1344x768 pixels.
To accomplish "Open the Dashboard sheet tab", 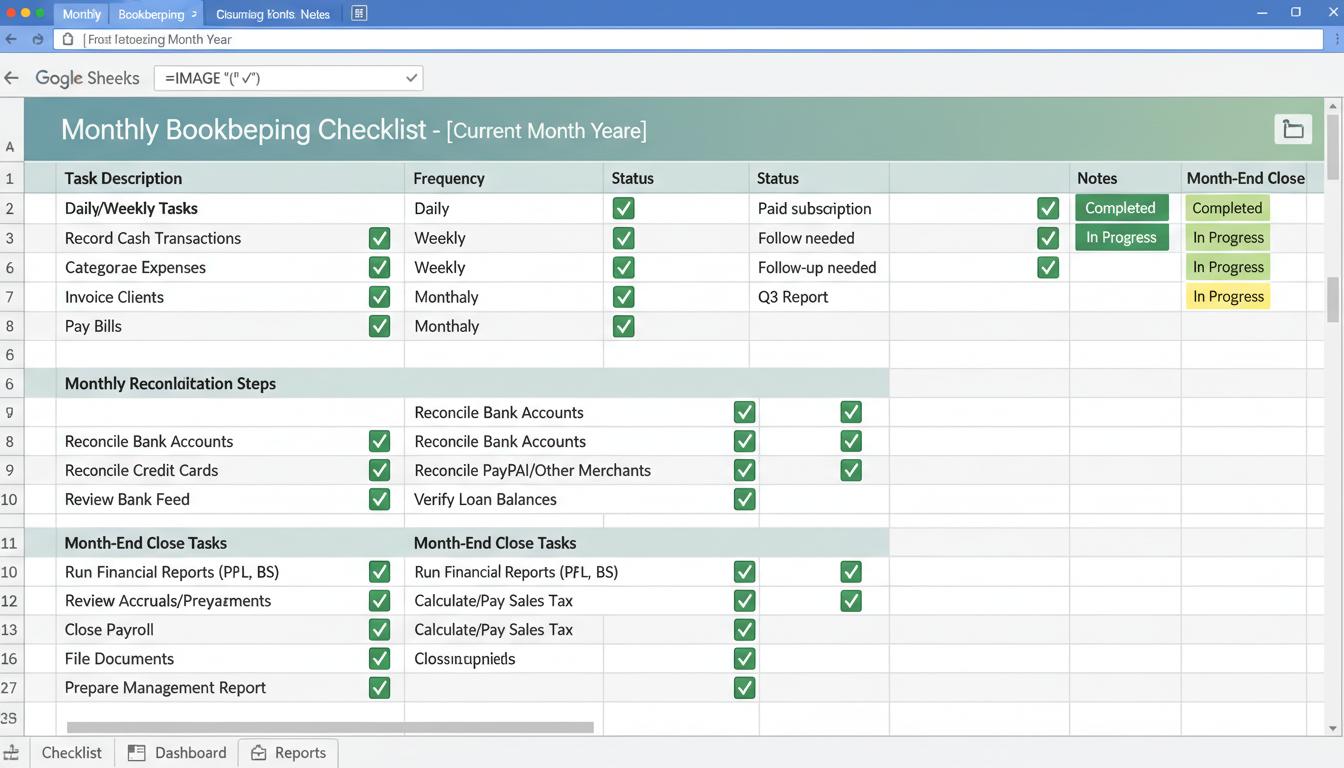I will pyautogui.click(x=177, y=752).
